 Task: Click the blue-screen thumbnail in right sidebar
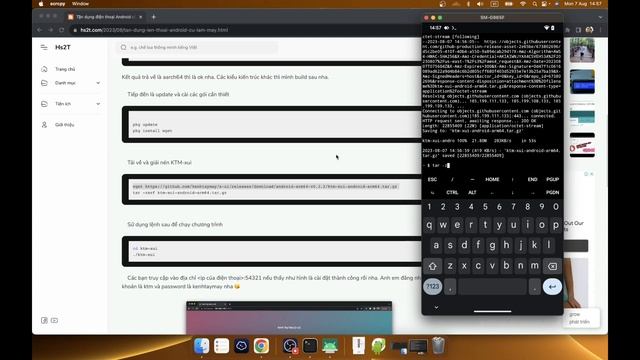point(582,82)
